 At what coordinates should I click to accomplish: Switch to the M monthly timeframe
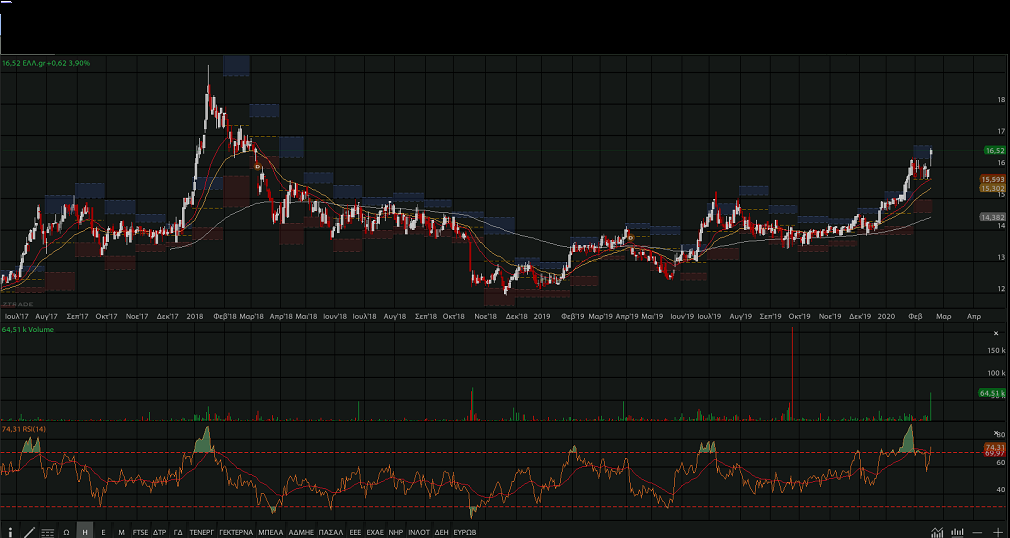[121, 532]
